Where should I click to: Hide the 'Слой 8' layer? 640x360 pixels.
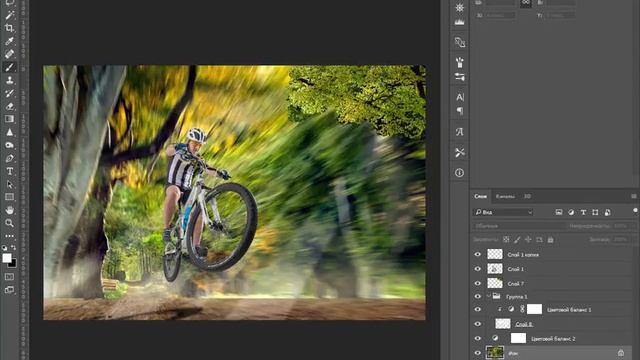point(478,324)
